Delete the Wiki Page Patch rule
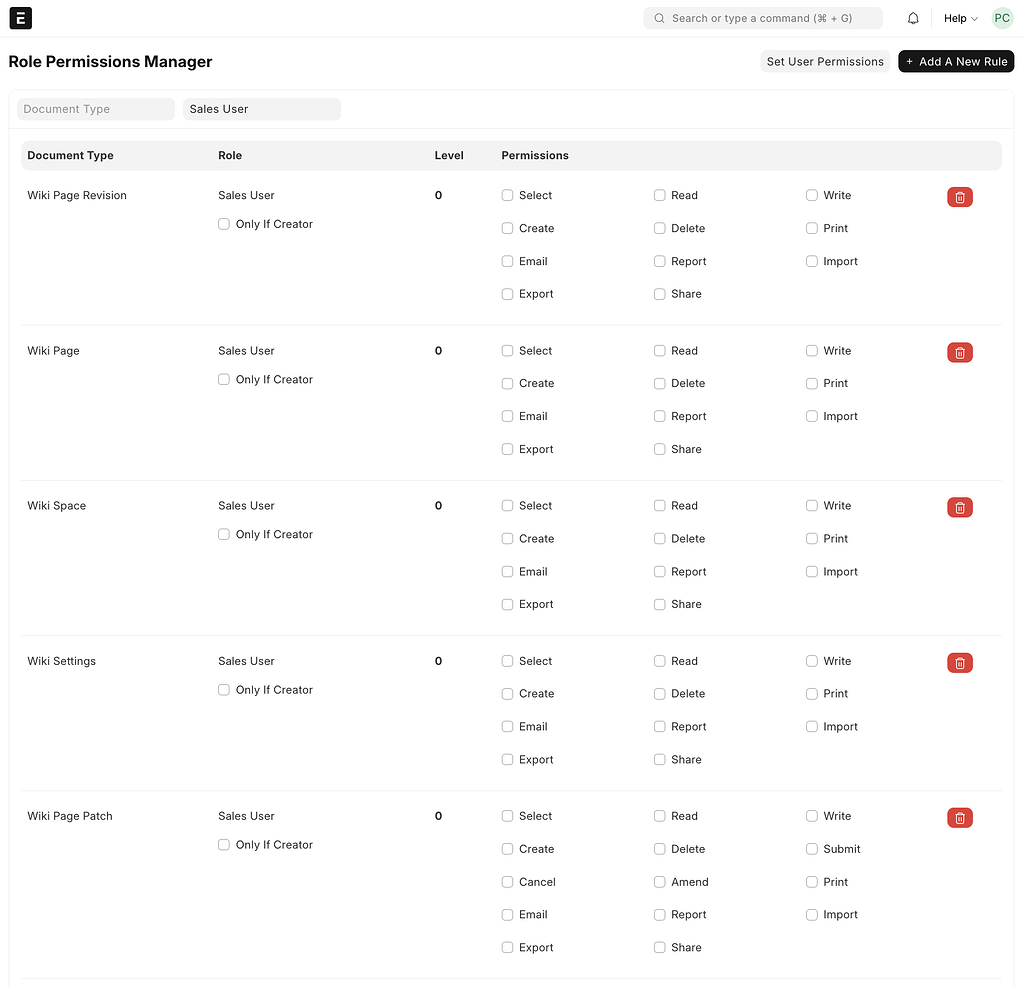Image resolution: width=1024 pixels, height=987 pixels. [959, 817]
